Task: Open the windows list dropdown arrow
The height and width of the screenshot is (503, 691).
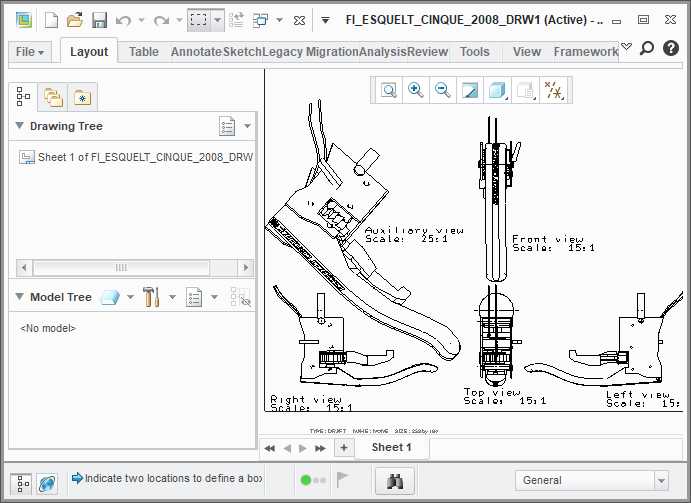Action: coord(279,20)
